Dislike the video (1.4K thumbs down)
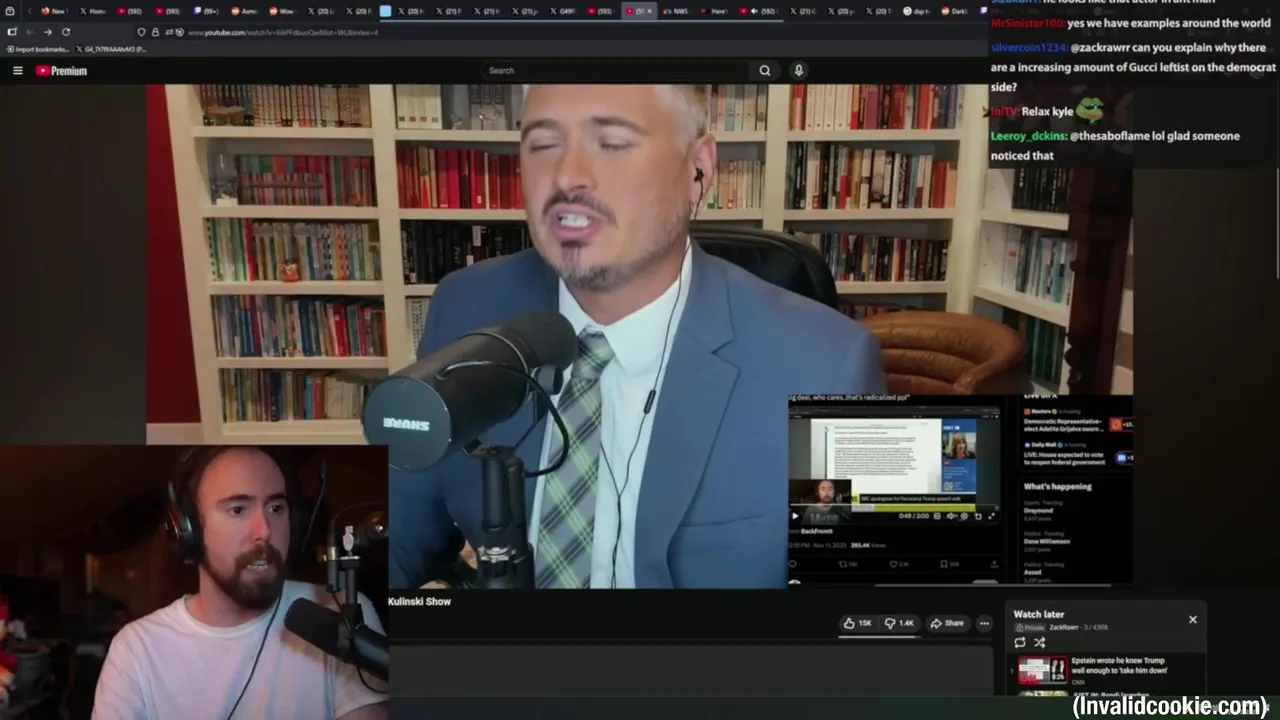This screenshot has width=1280, height=720. pyautogui.click(x=899, y=623)
